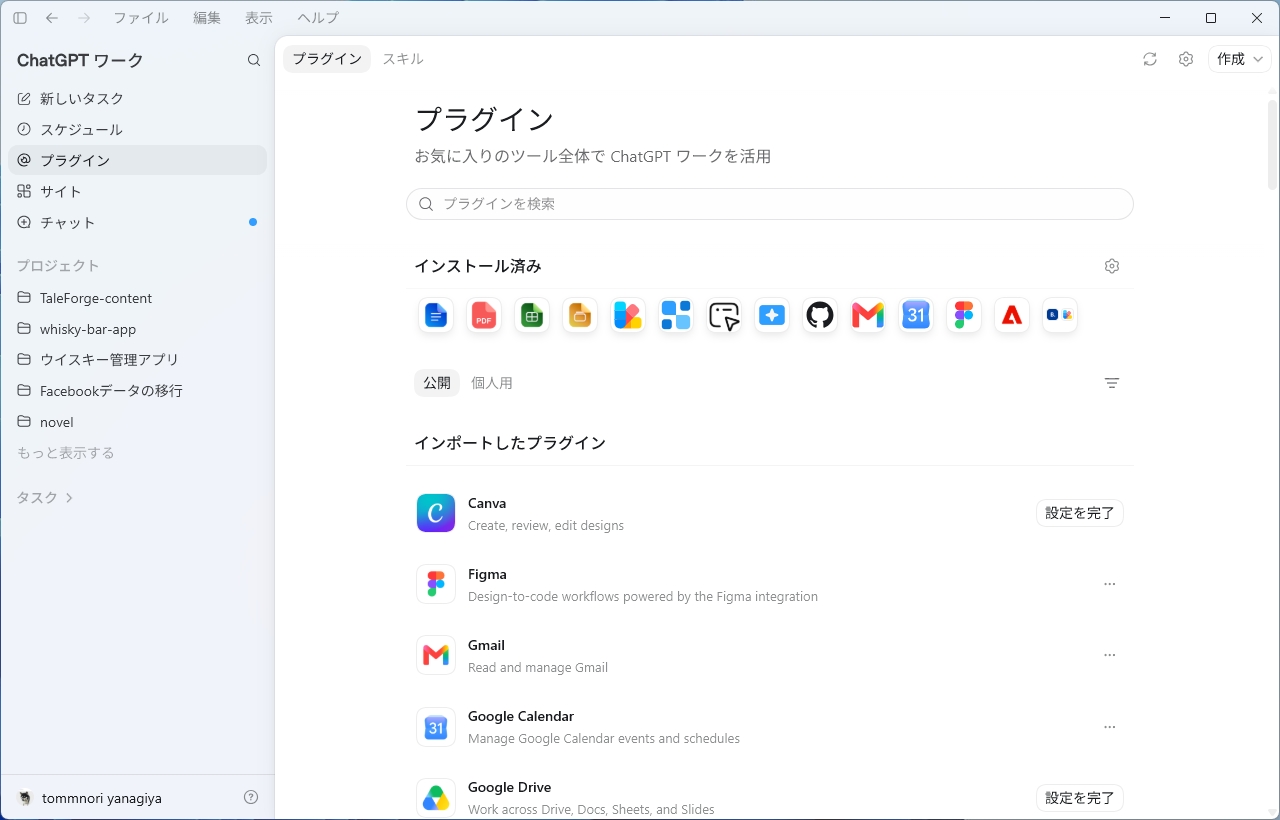Click the Canva logo in plugin list
Image resolution: width=1280 pixels, height=820 pixels.
pyautogui.click(x=436, y=513)
